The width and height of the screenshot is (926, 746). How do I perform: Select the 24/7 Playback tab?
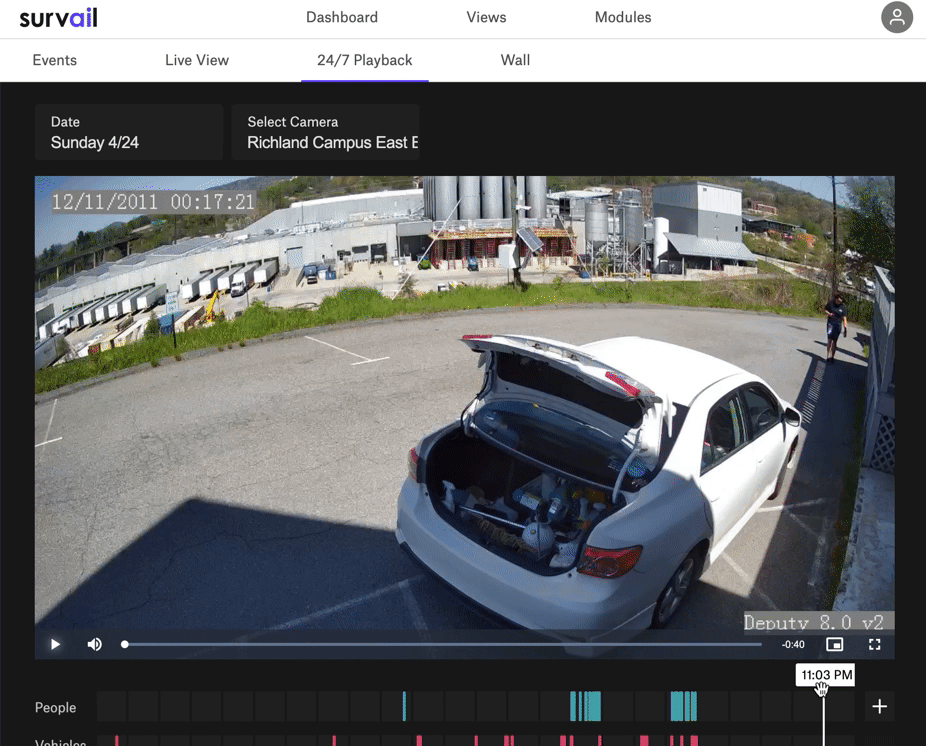pos(365,60)
